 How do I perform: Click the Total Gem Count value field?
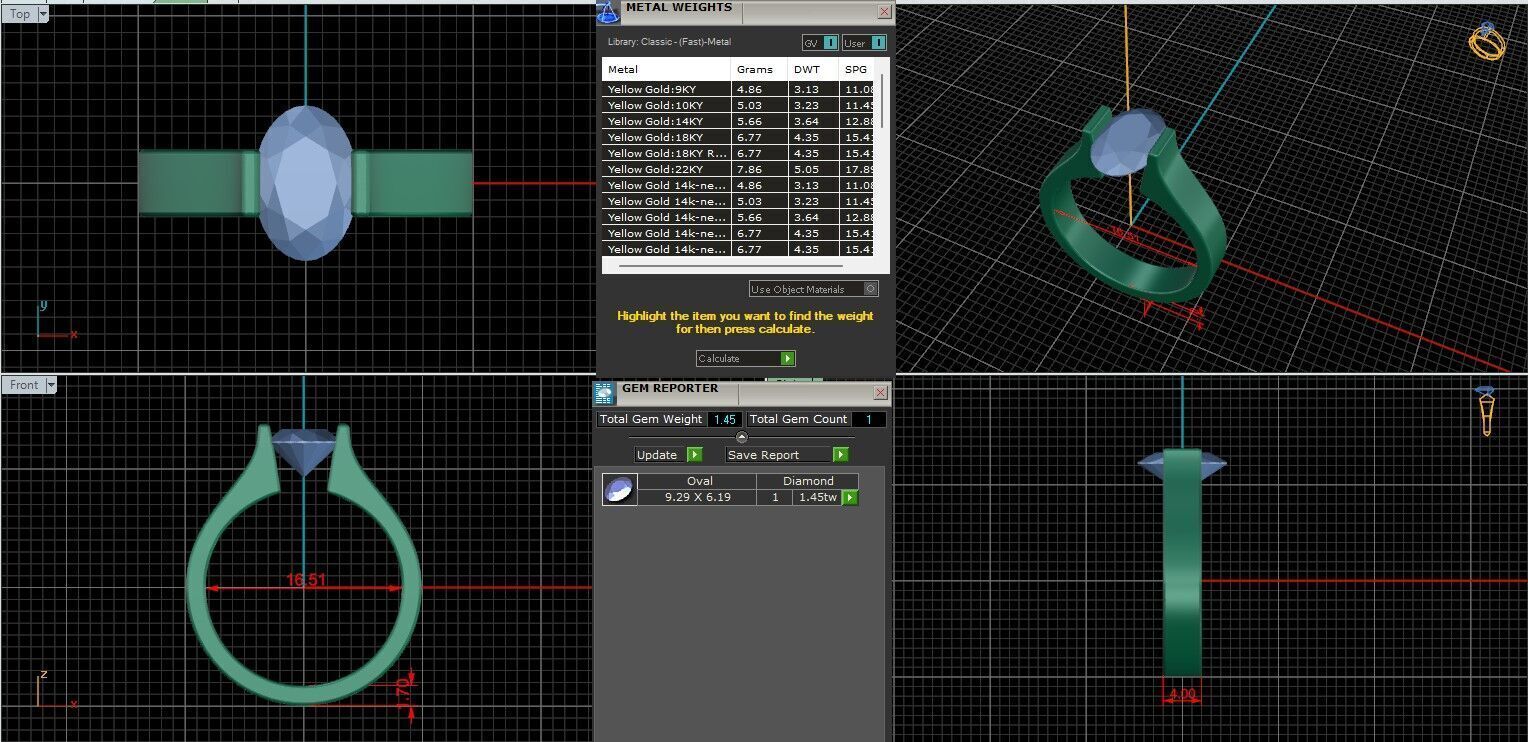(x=869, y=419)
